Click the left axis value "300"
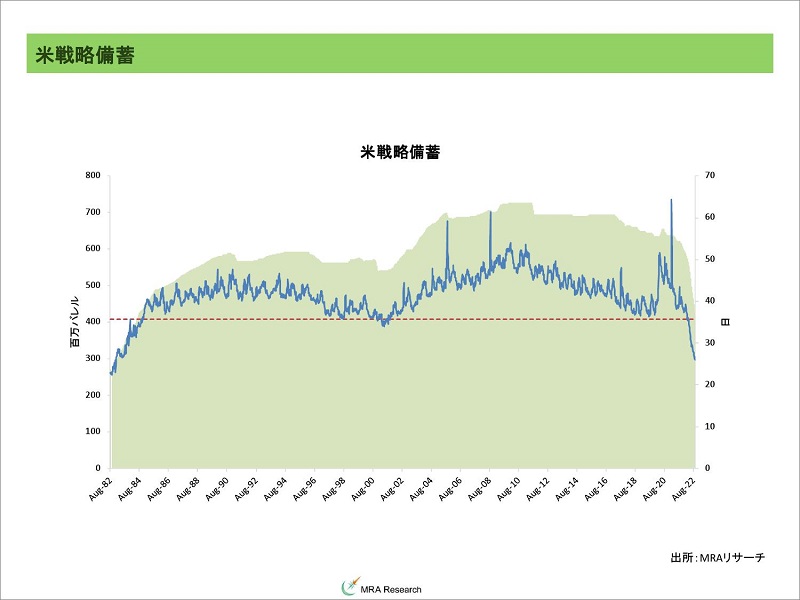The height and width of the screenshot is (600, 800). 93,358
